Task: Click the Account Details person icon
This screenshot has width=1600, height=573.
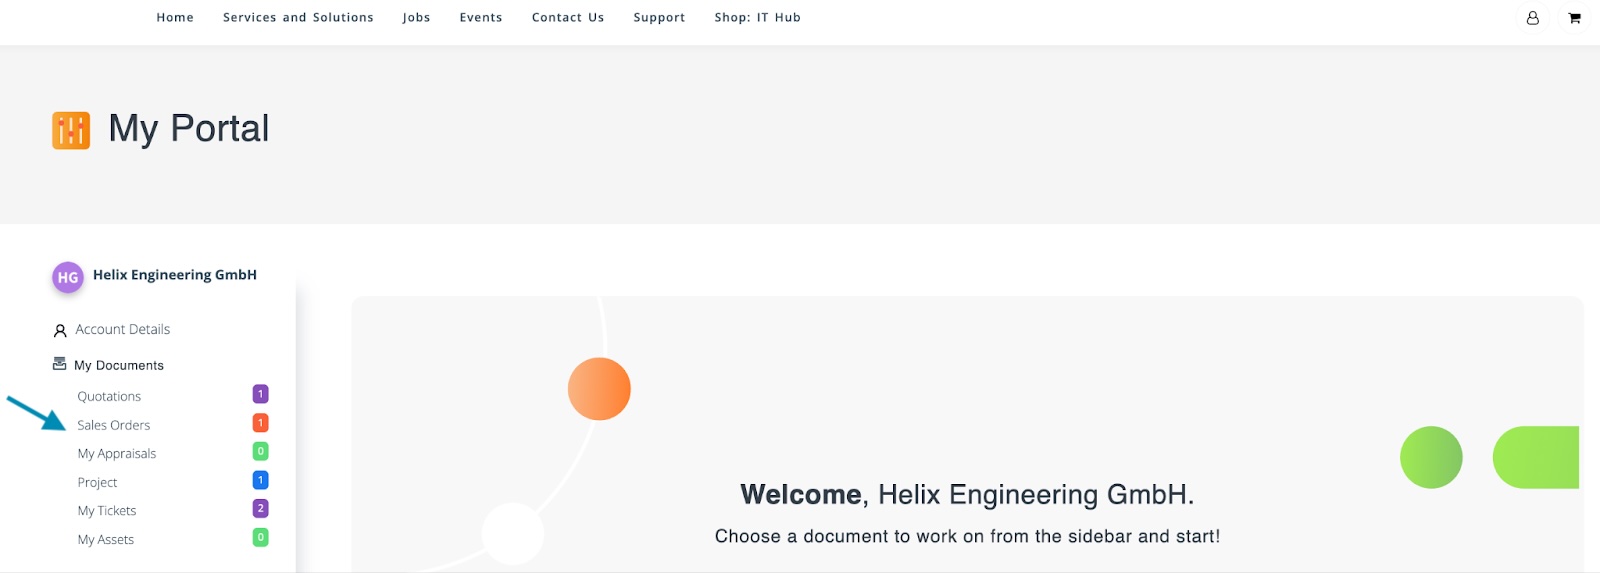Action: pos(60,330)
